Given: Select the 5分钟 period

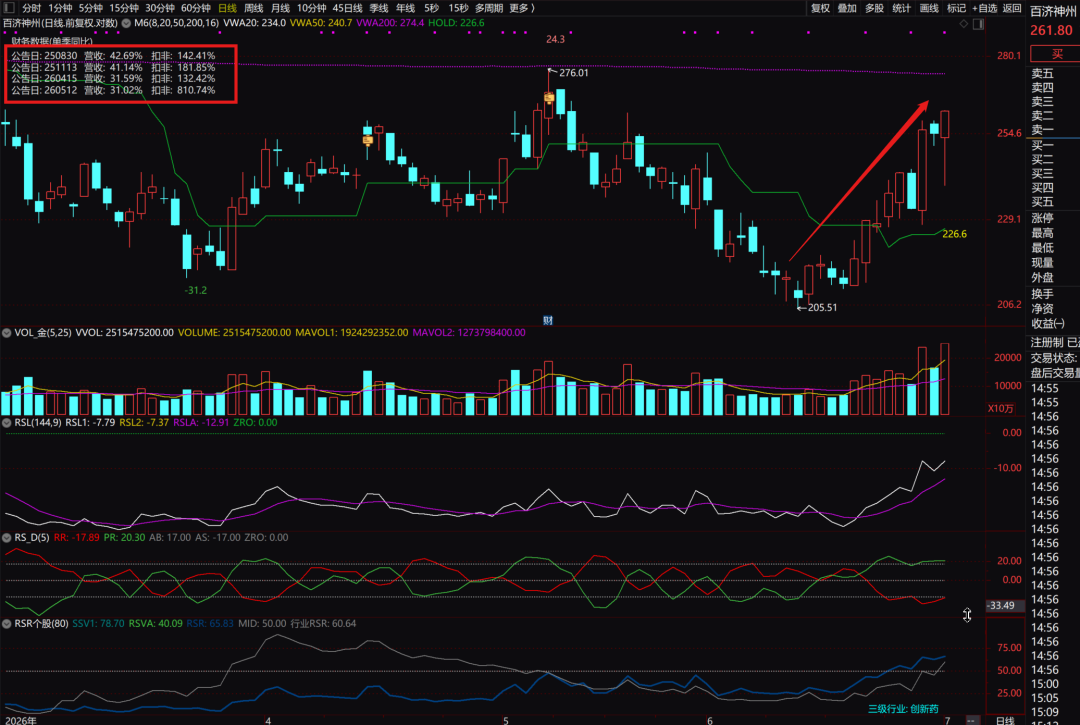Looking at the screenshot, I should tap(90, 8).
